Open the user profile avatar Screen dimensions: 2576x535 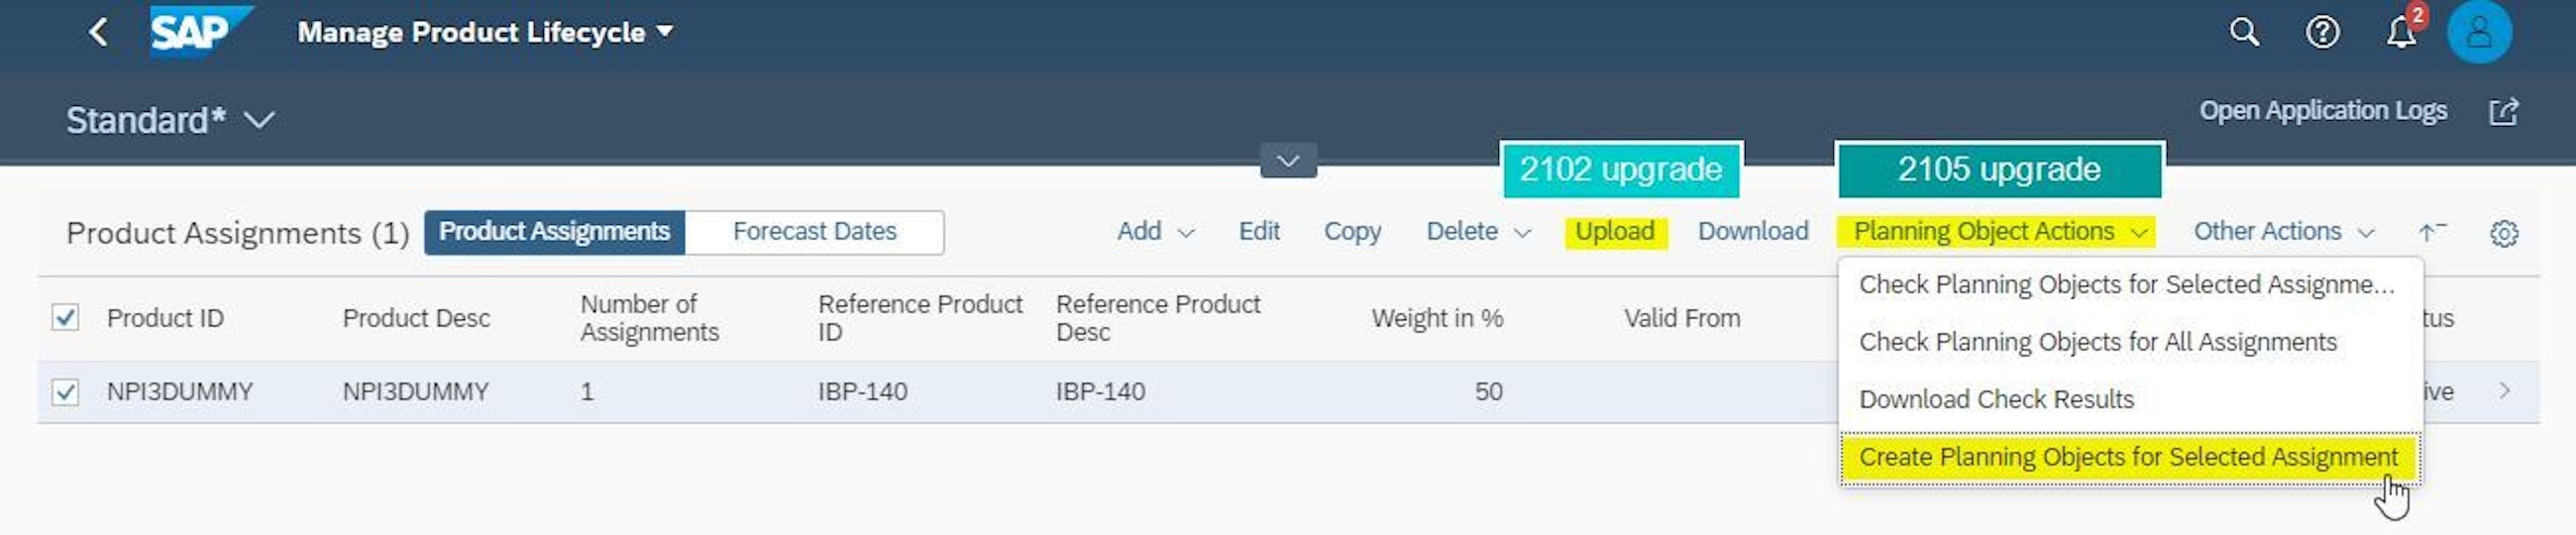[2478, 32]
